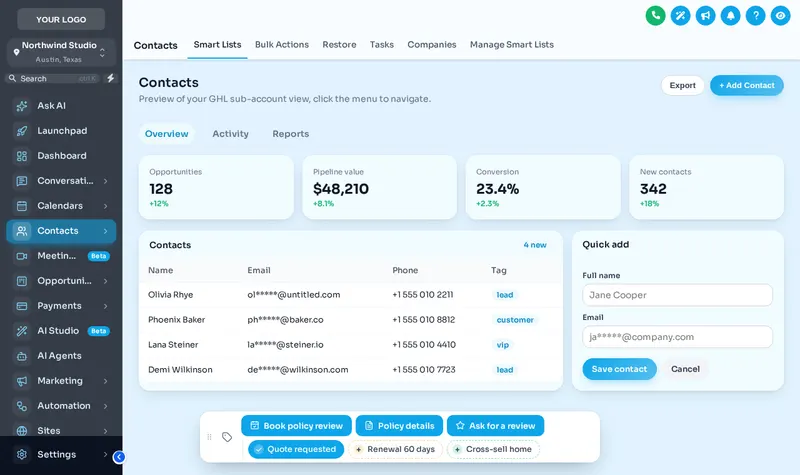This screenshot has height=475, width=800.
Task: Click the 4 new link
Action: pos(535,245)
